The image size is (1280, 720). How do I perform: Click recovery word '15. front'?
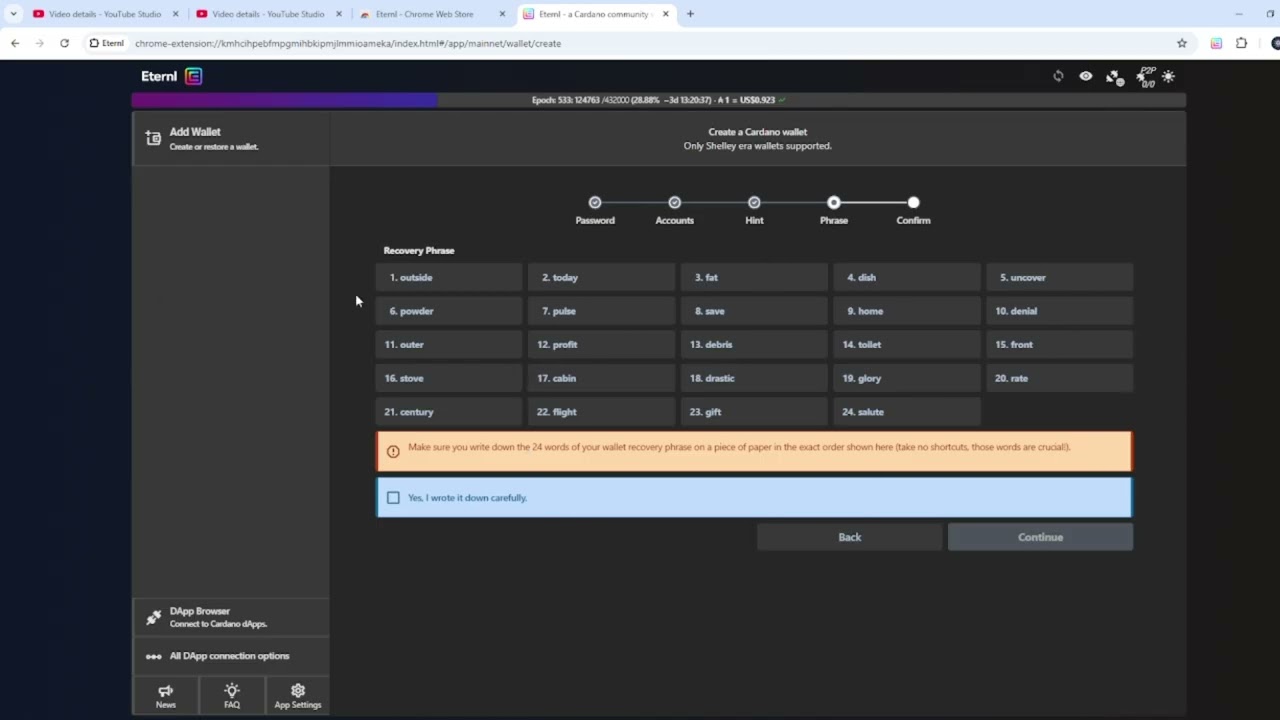[1060, 344]
